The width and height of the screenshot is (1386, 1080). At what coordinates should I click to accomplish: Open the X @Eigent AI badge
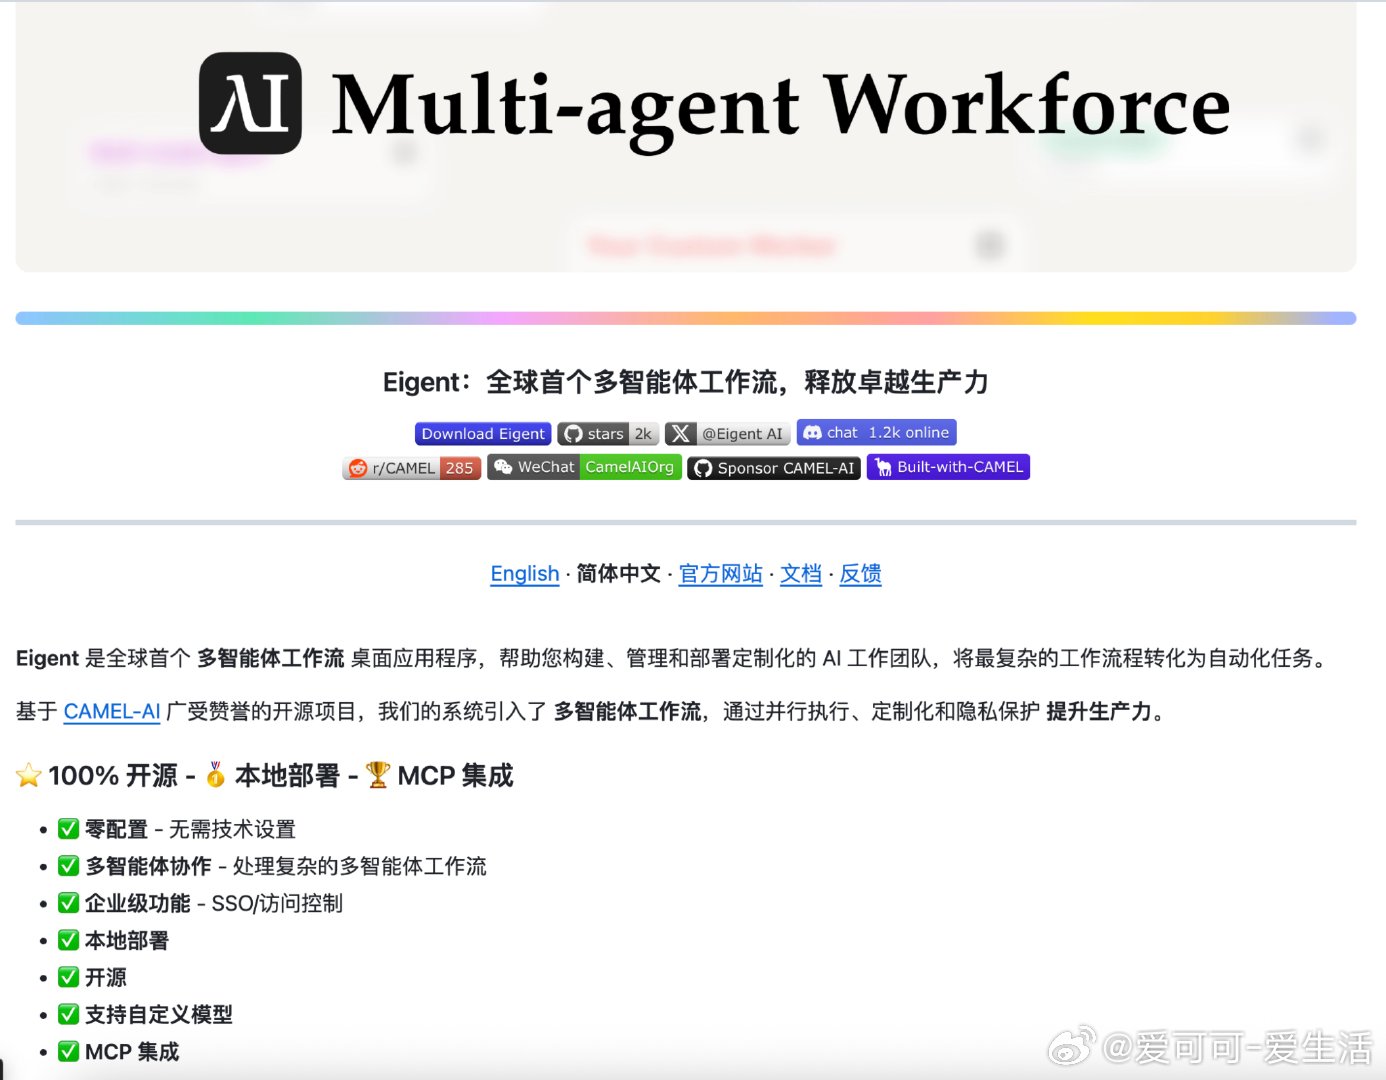[x=727, y=433]
